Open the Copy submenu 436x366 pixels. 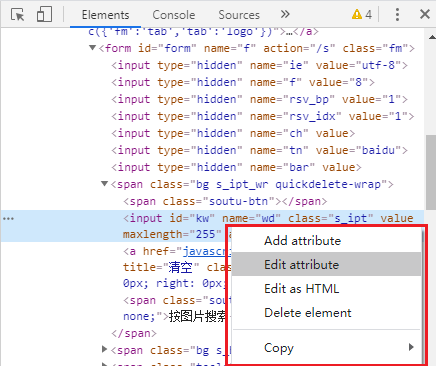(326, 348)
